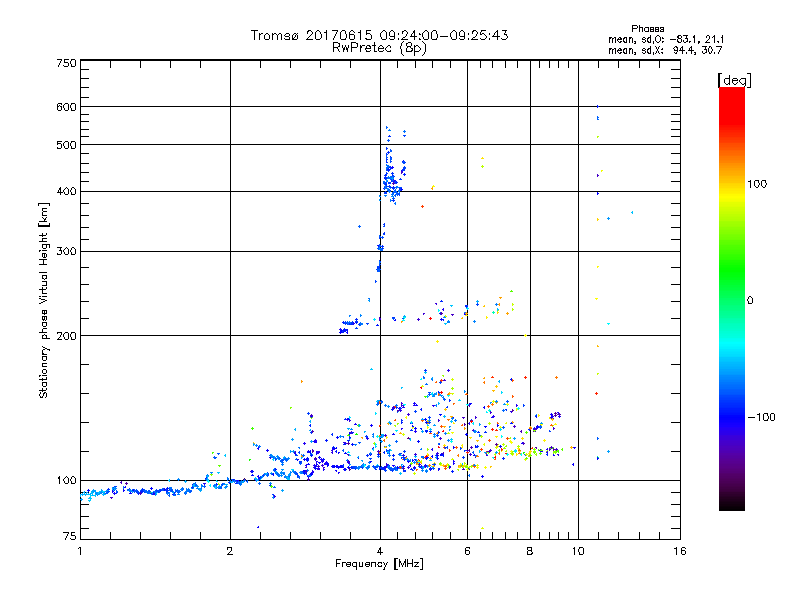Click the 'mean, sd,O: -83.1, 21.1' line
Screen dimensions: 800x600
(666, 39)
